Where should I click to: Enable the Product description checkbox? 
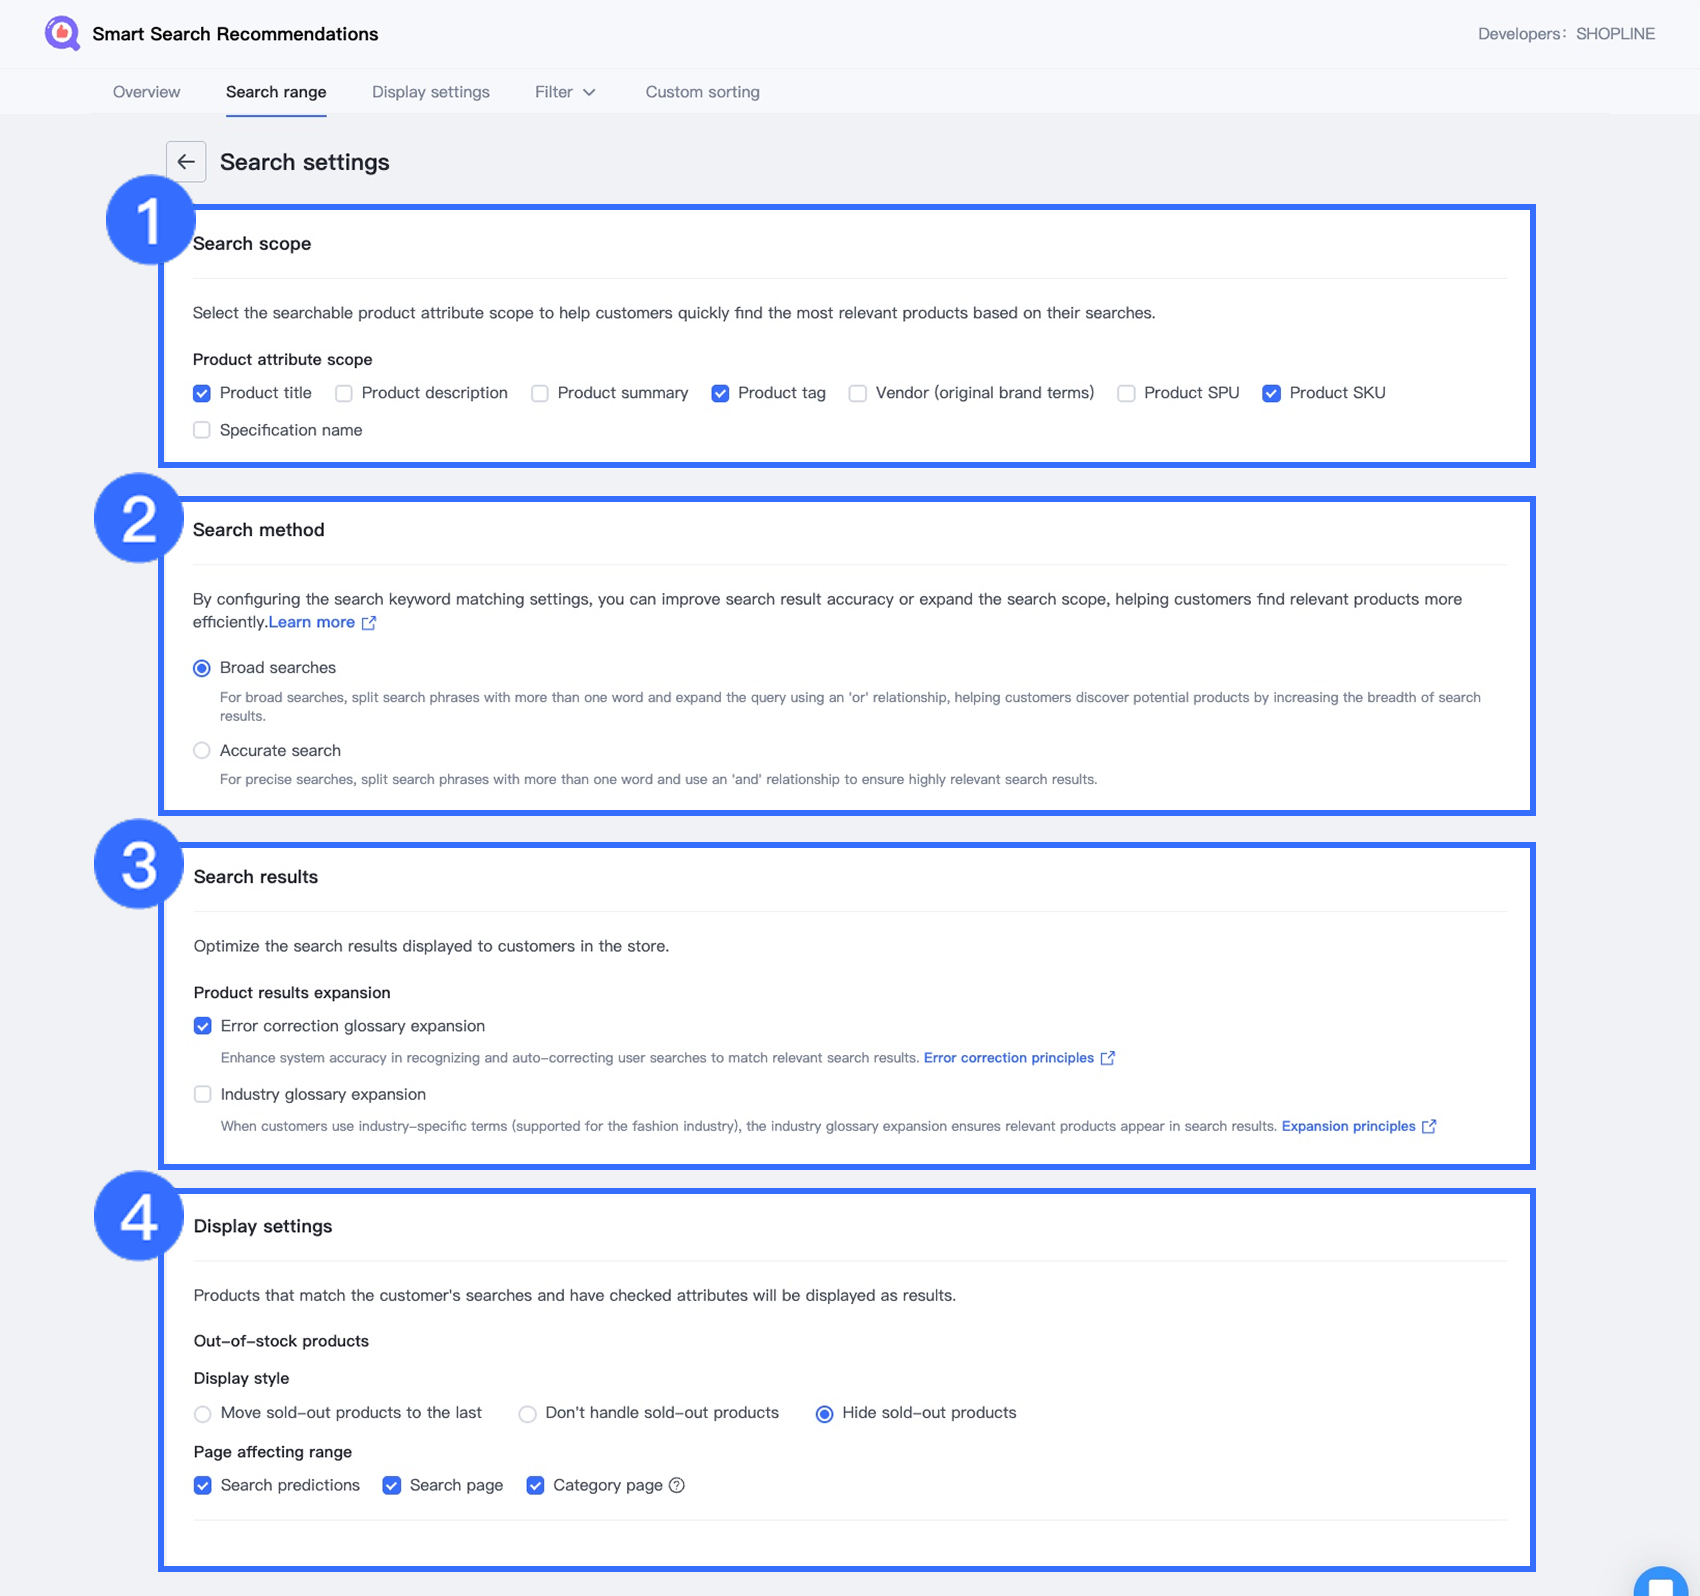[344, 393]
